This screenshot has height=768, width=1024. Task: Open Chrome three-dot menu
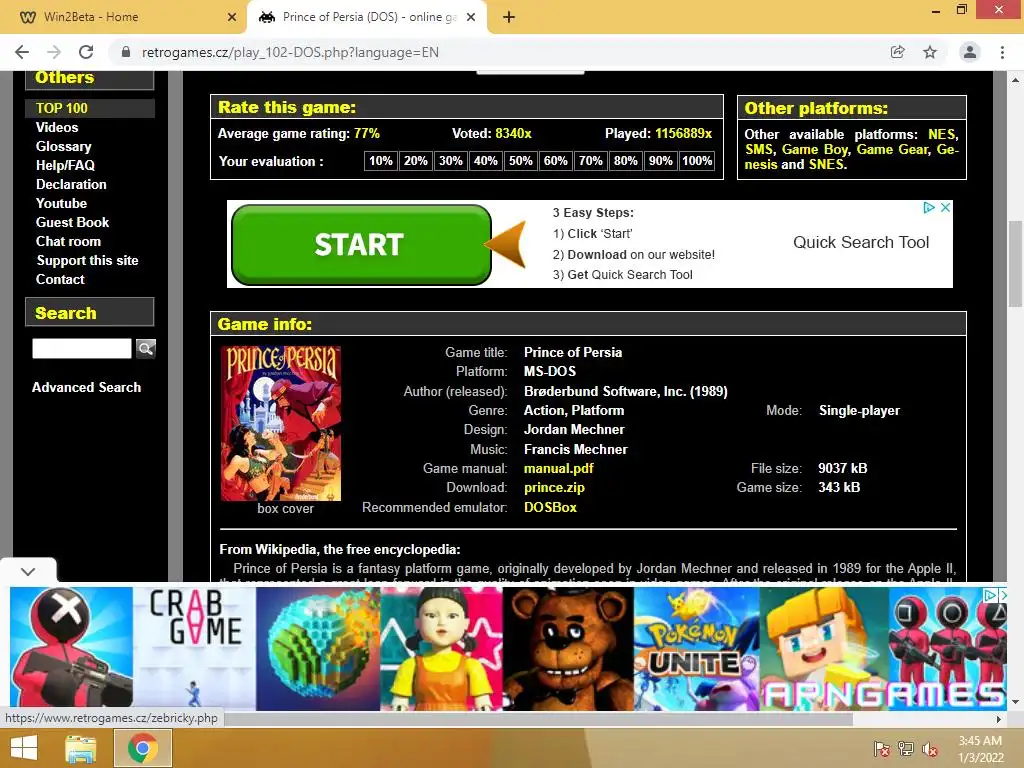coord(1002,52)
